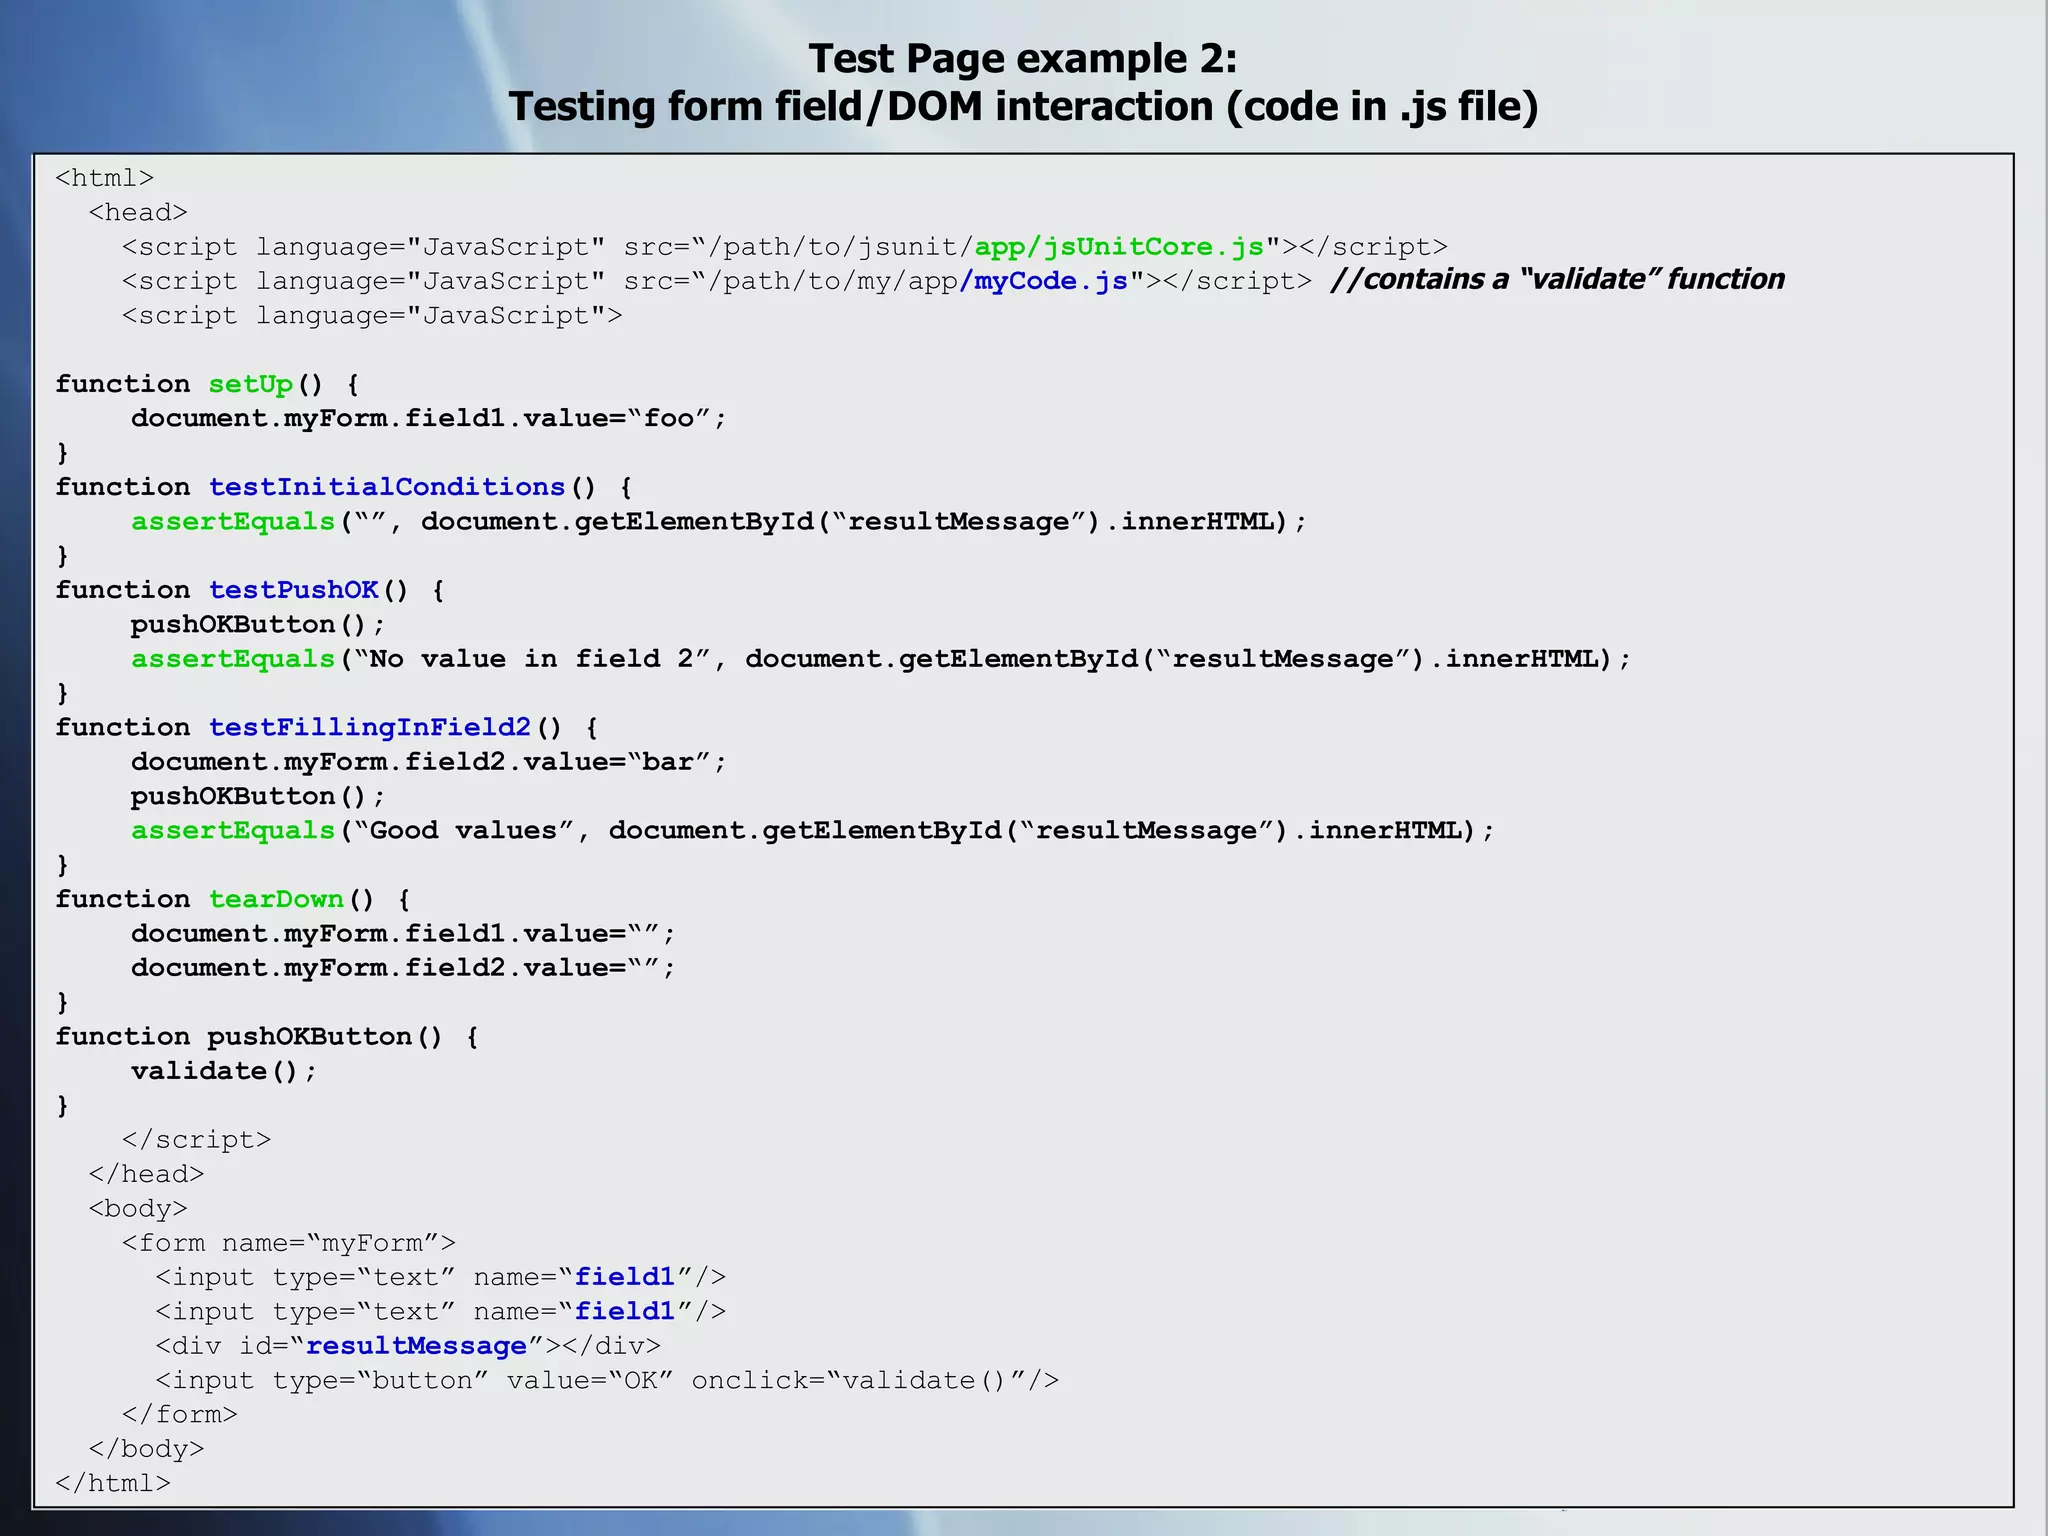Click 'assertEquals' in the empty-string assertion line

pos(233,522)
